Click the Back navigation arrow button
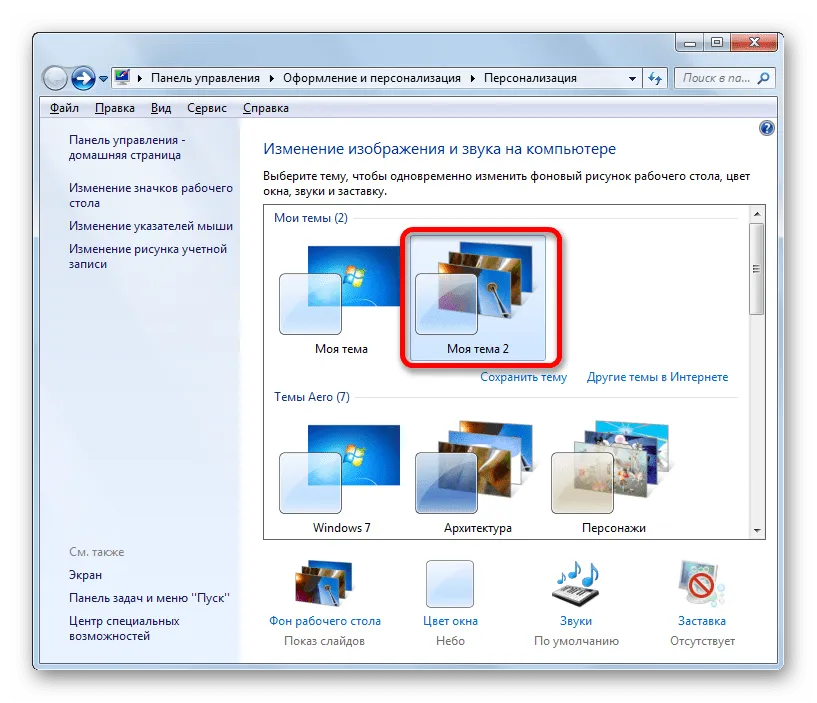 (55, 79)
